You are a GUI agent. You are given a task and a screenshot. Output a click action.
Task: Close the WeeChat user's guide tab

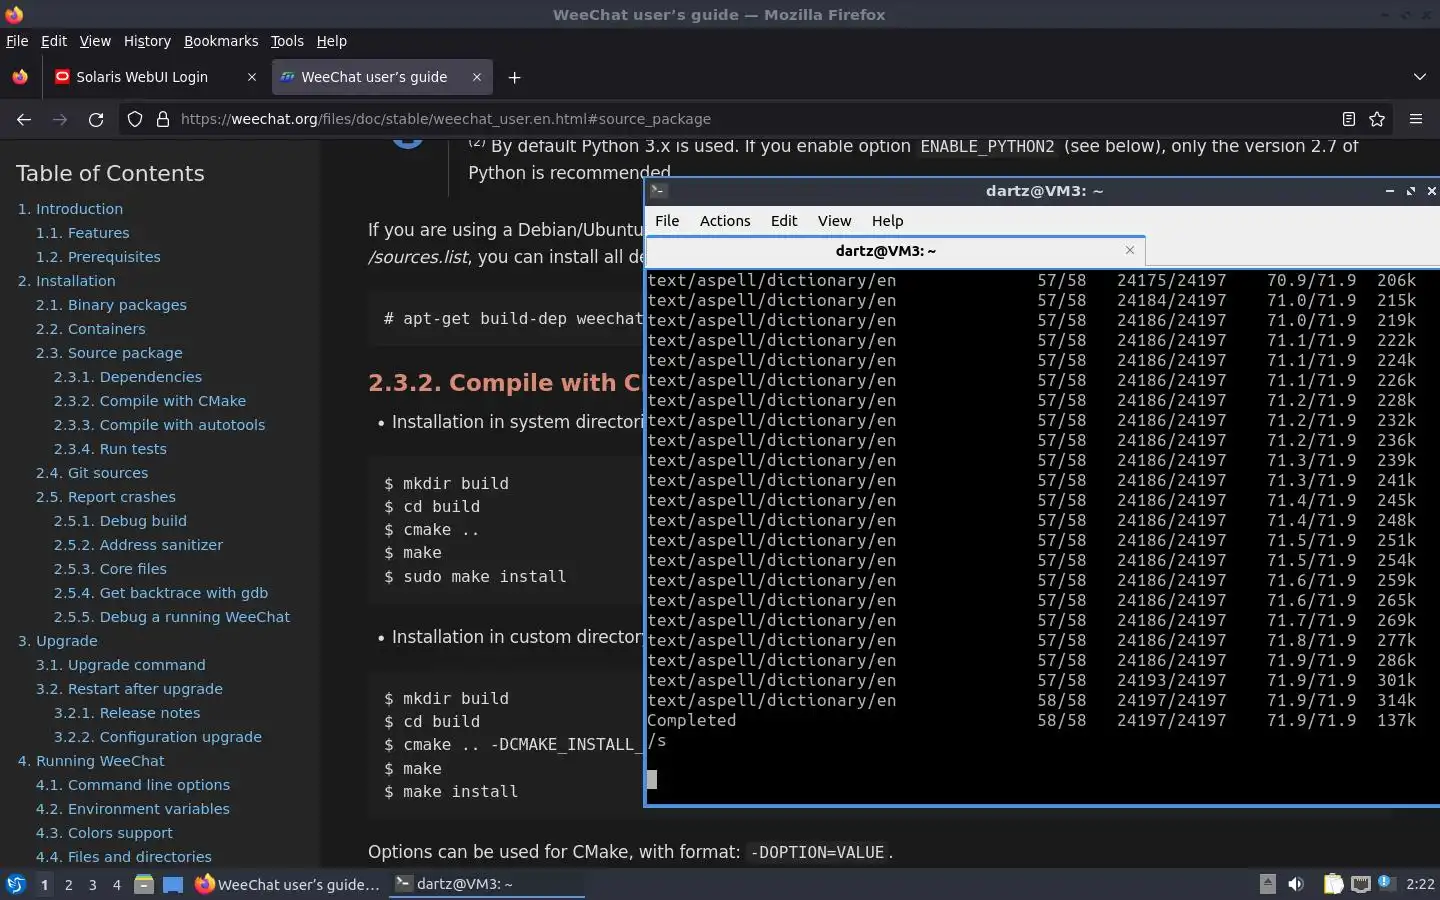pos(477,77)
